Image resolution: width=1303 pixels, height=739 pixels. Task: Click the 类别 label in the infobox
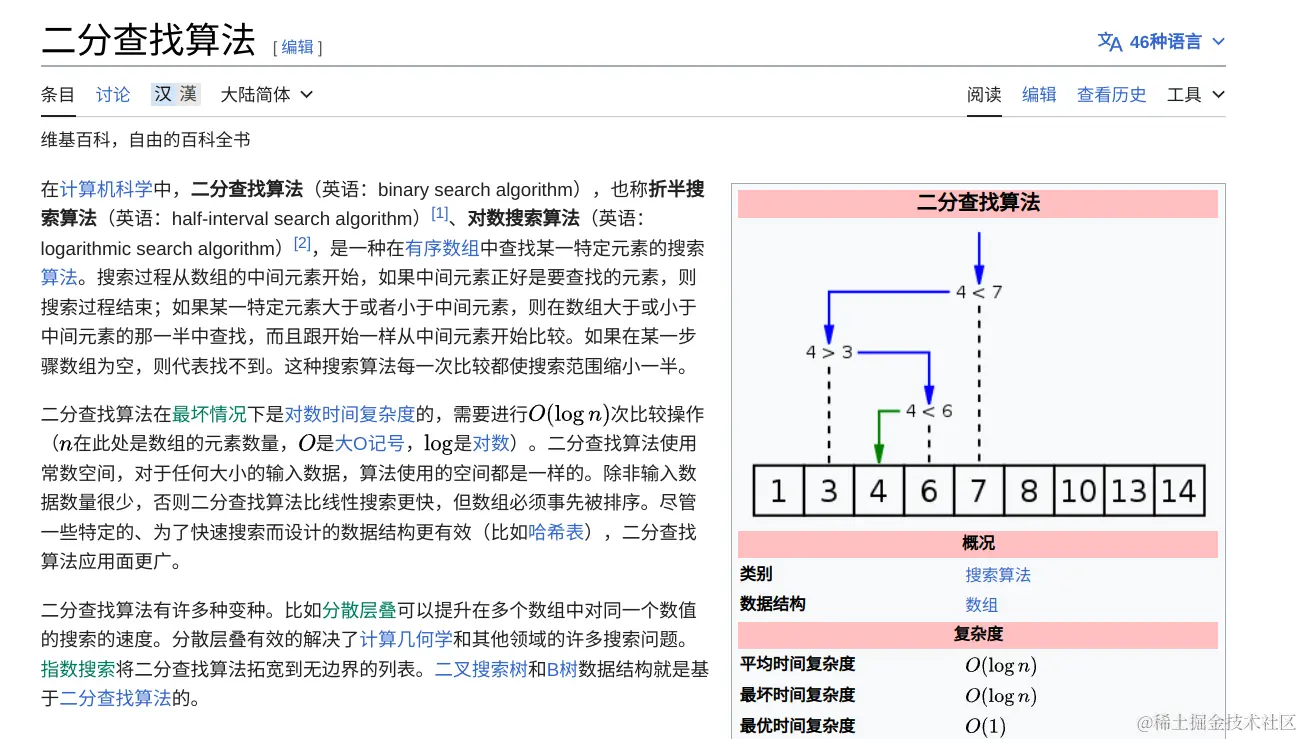tap(756, 574)
